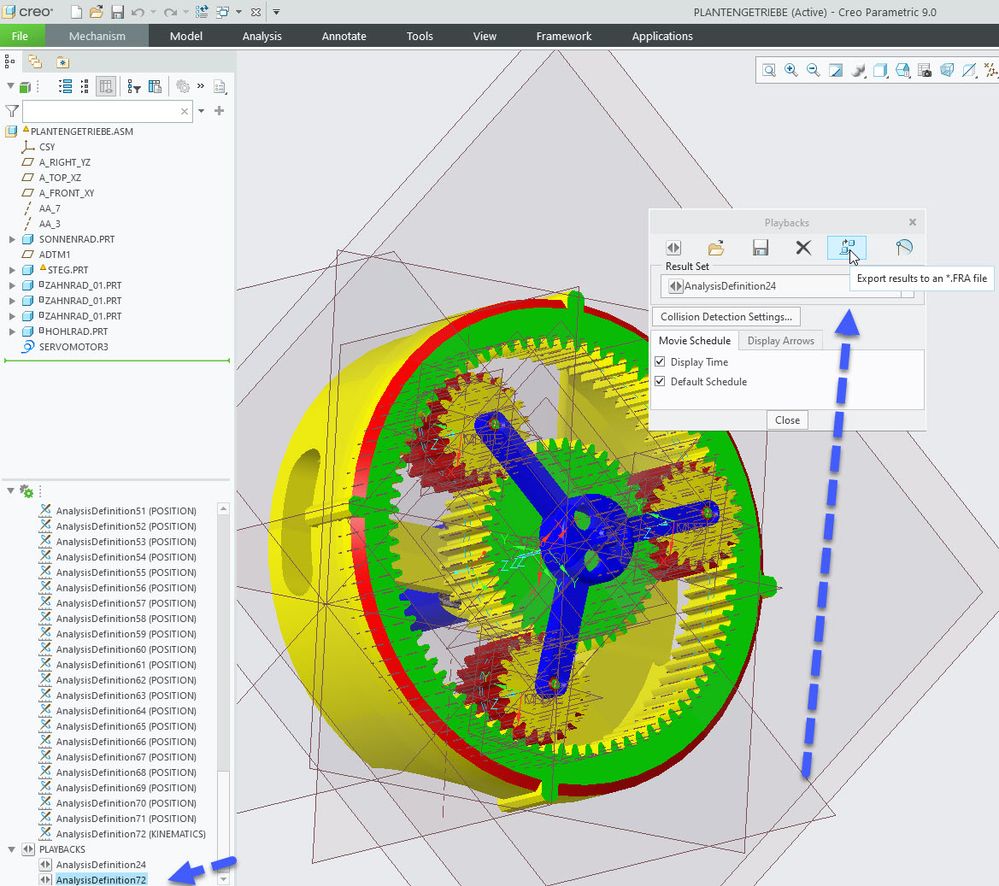Switch to the Display Arrows tab
Viewport: 999px width, 886px height.
pos(780,341)
